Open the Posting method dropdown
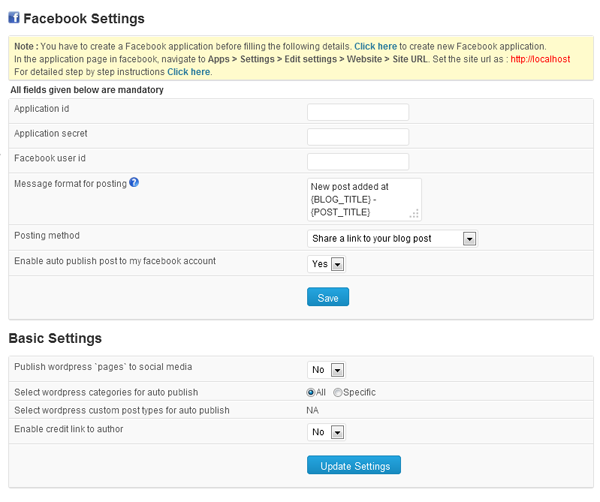The height and width of the screenshot is (502, 600). tap(392, 239)
